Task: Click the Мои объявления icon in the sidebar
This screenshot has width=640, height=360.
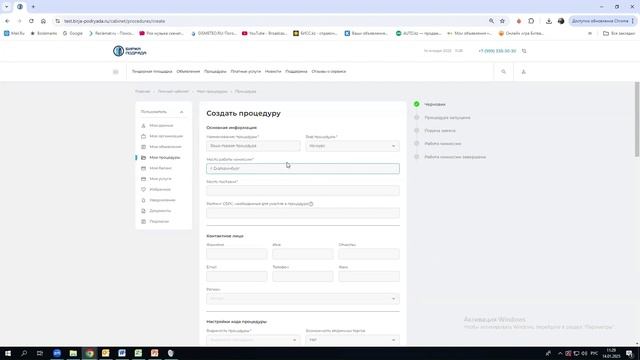Action: click(x=143, y=147)
